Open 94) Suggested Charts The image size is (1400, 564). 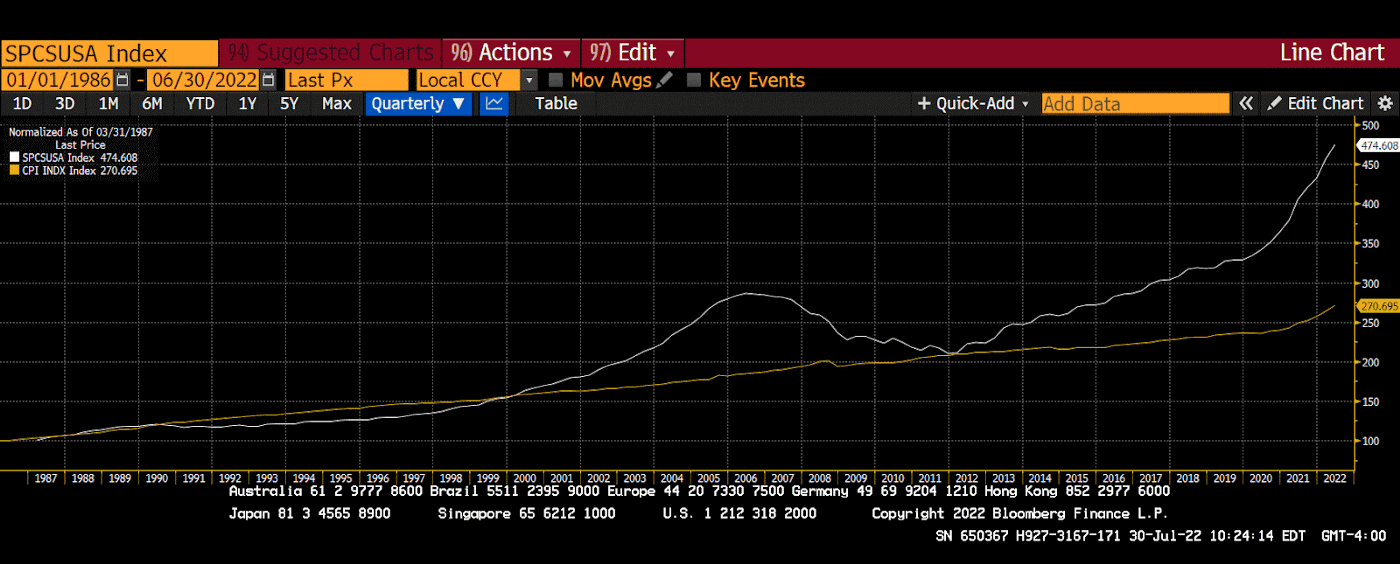(x=330, y=52)
